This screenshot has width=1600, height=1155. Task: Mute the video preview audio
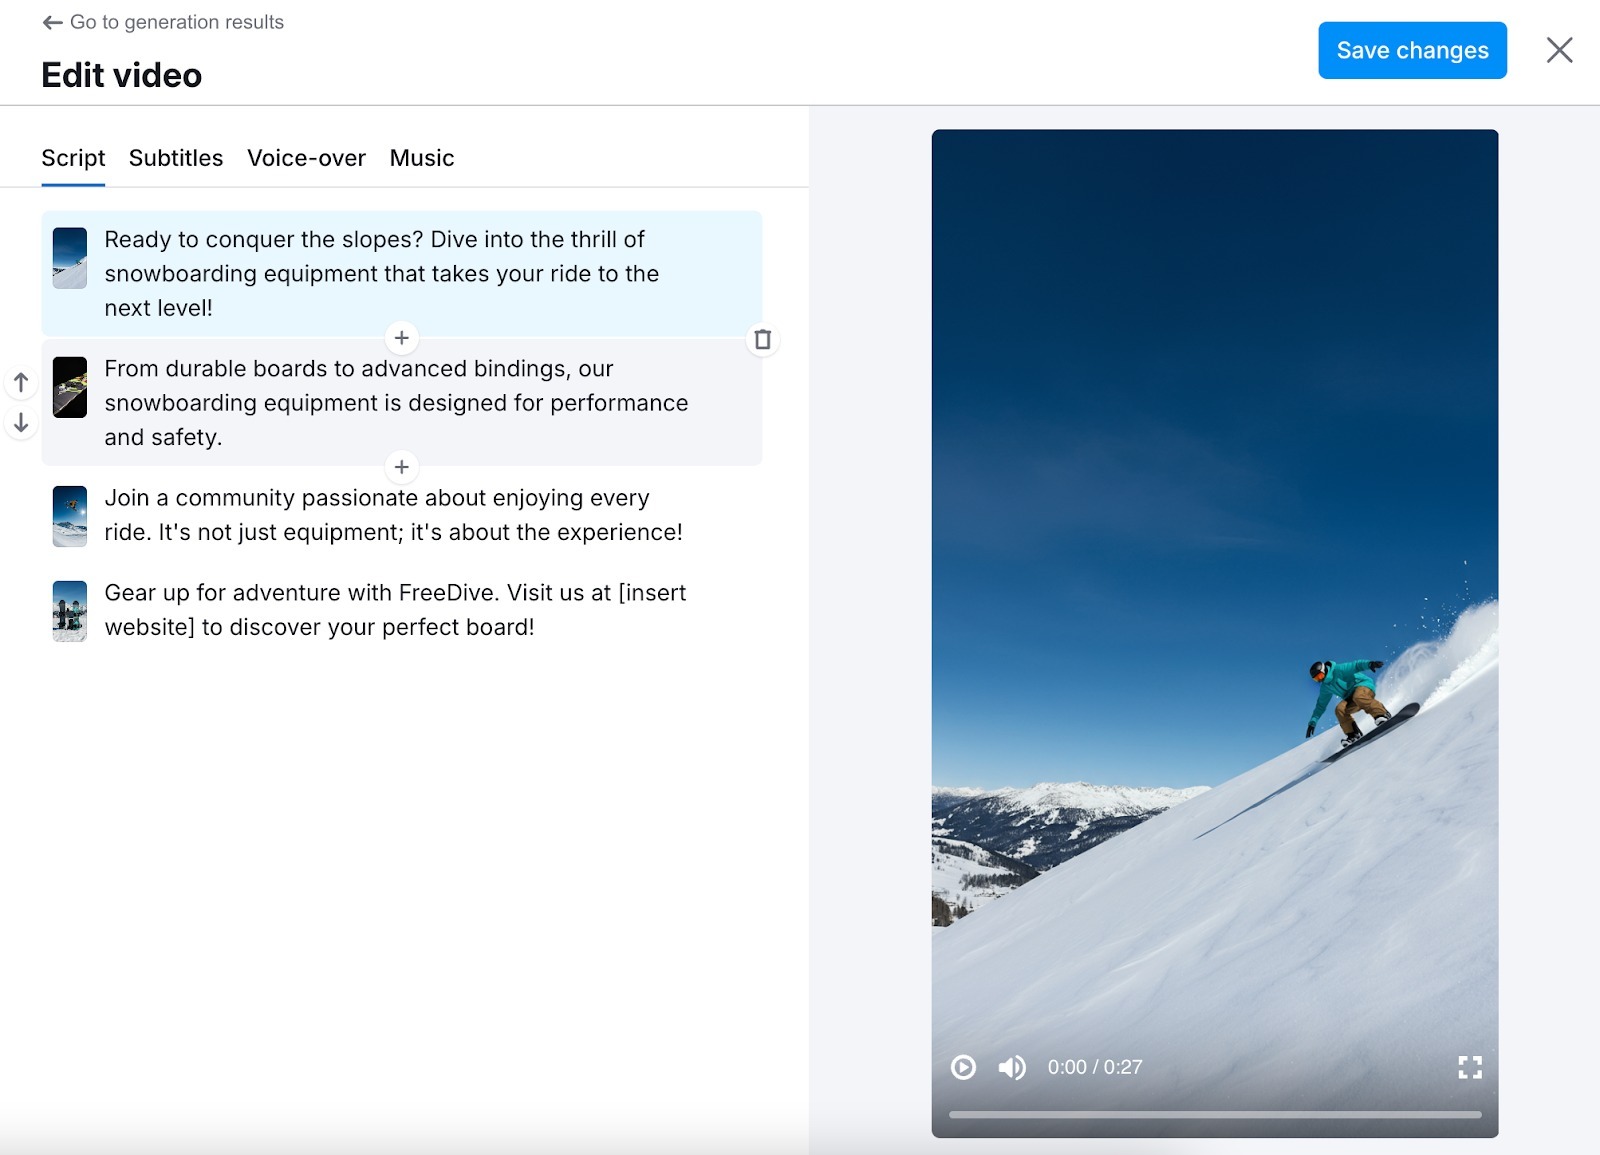tap(1012, 1068)
